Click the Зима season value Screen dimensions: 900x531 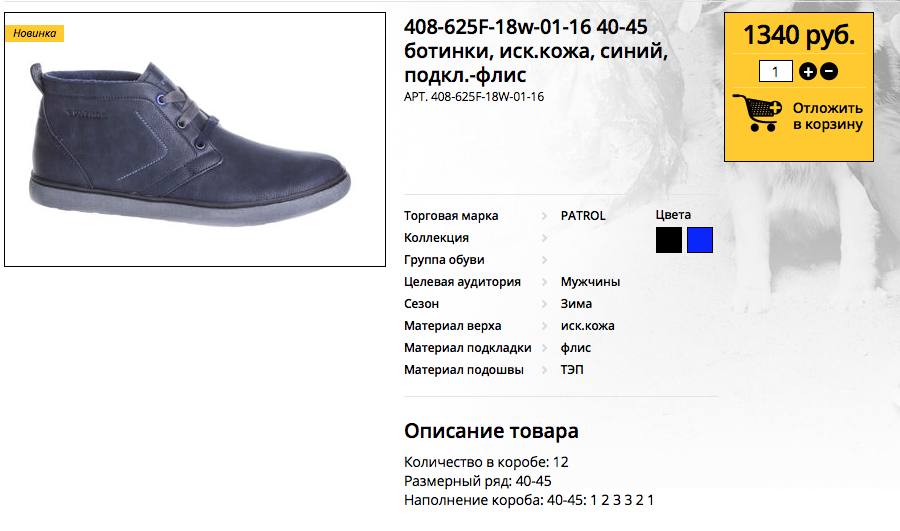[576, 304]
